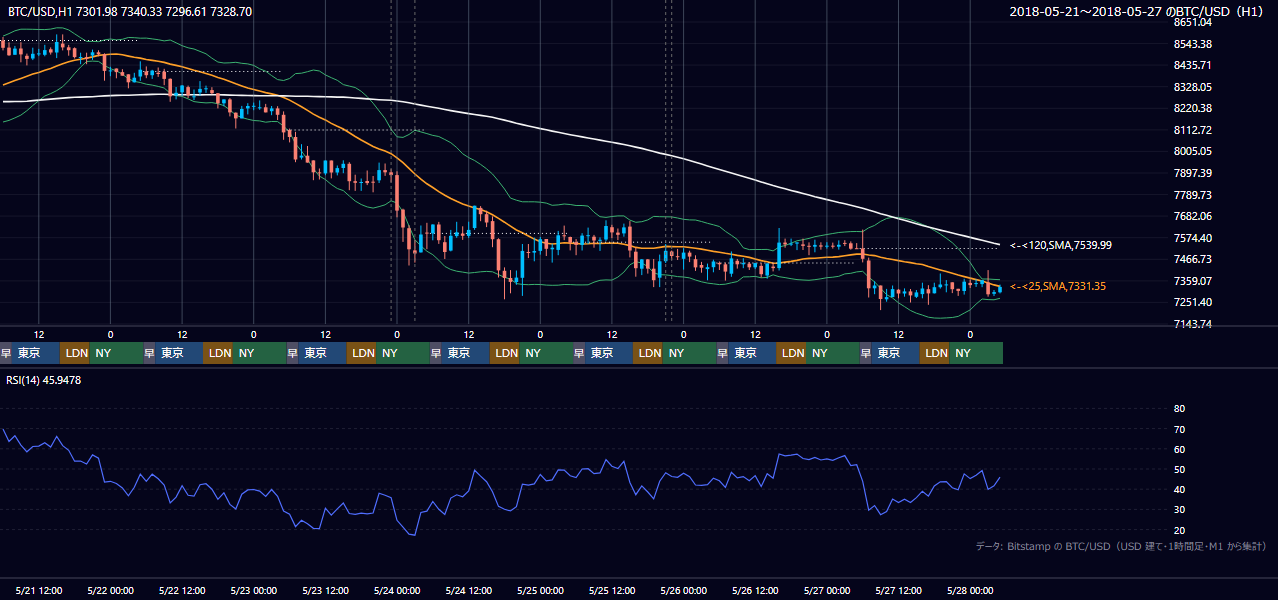Click RSI scale value 60
Image resolution: width=1278 pixels, height=600 pixels.
click(1179, 449)
